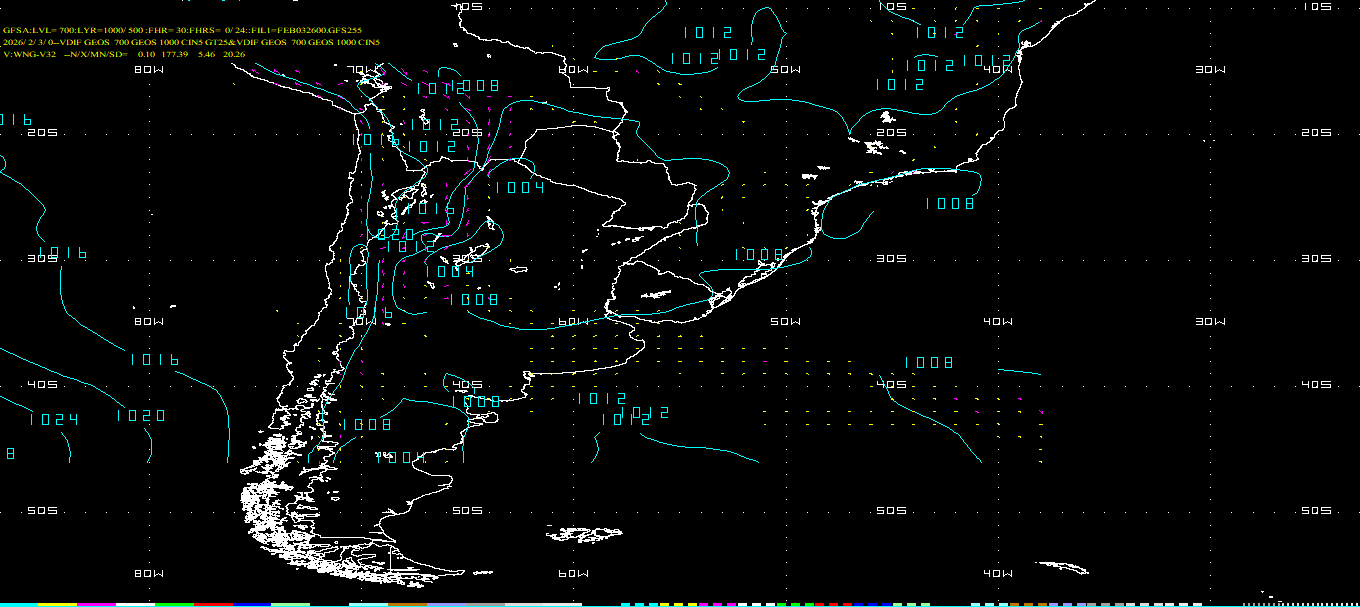The height and width of the screenshot is (607, 1360).
Task: Click the 10S latitude label at top-right corner
Action: [x=1317, y=7]
